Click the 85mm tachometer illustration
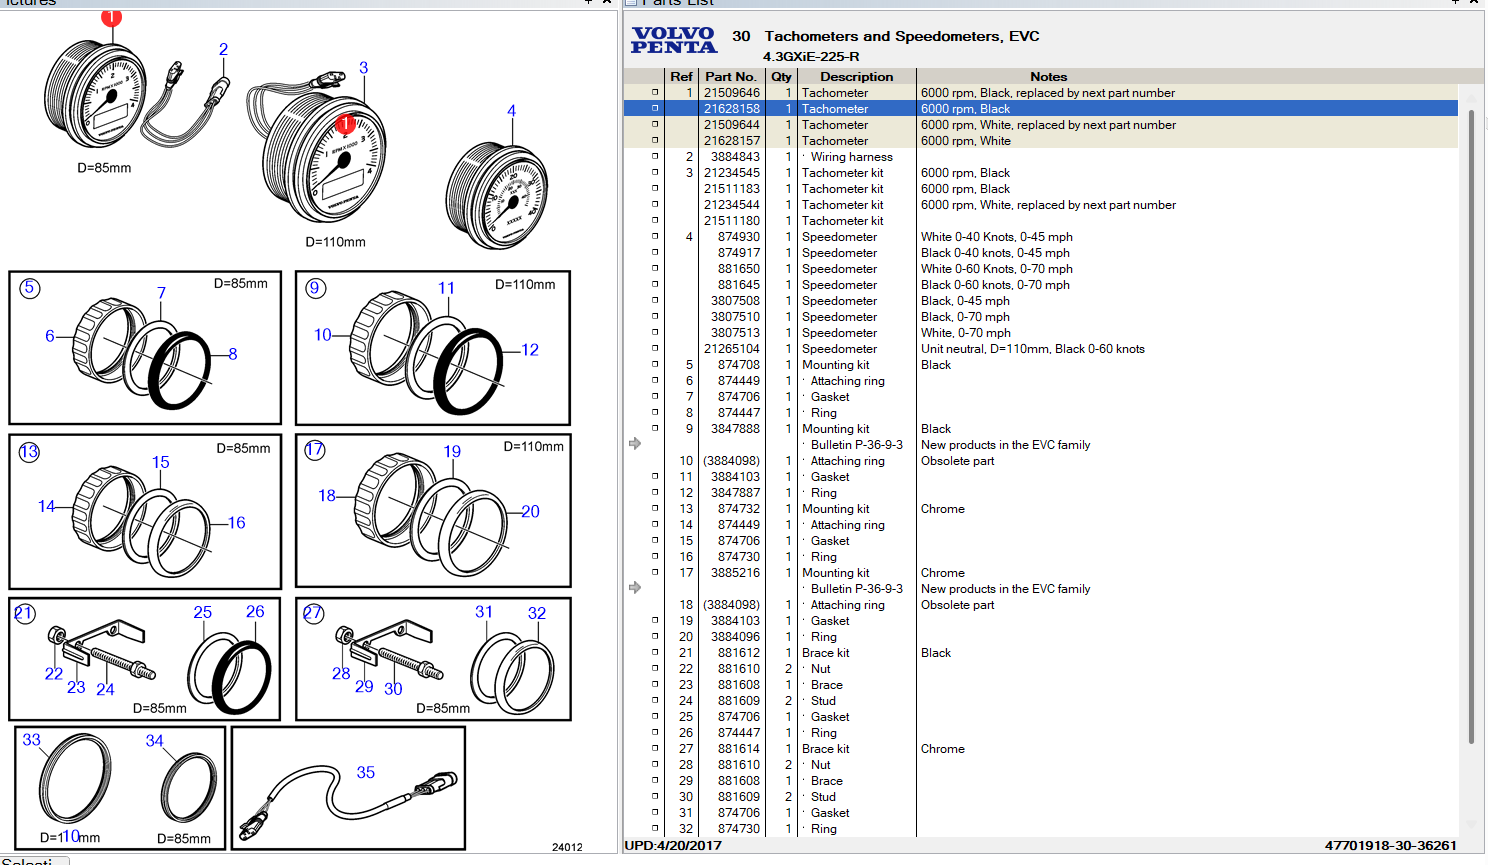 pos(96,95)
